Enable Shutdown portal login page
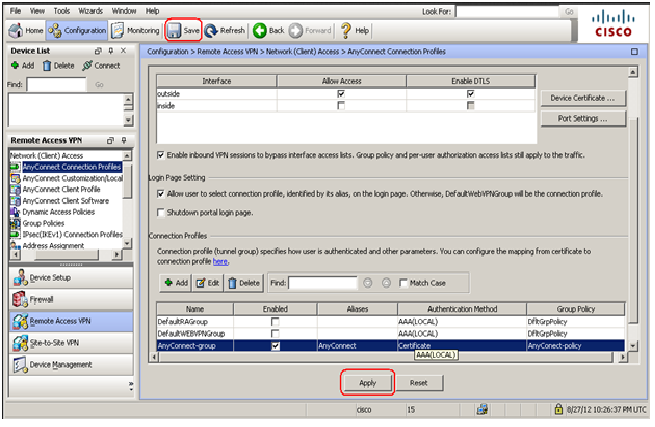The height and width of the screenshot is (427, 655). point(160,212)
